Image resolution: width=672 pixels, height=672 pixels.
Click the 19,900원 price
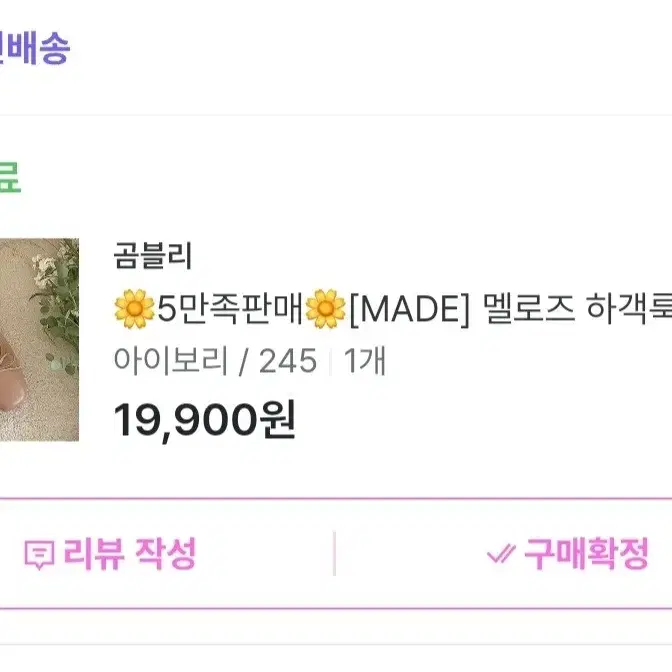pyautogui.click(x=204, y=420)
